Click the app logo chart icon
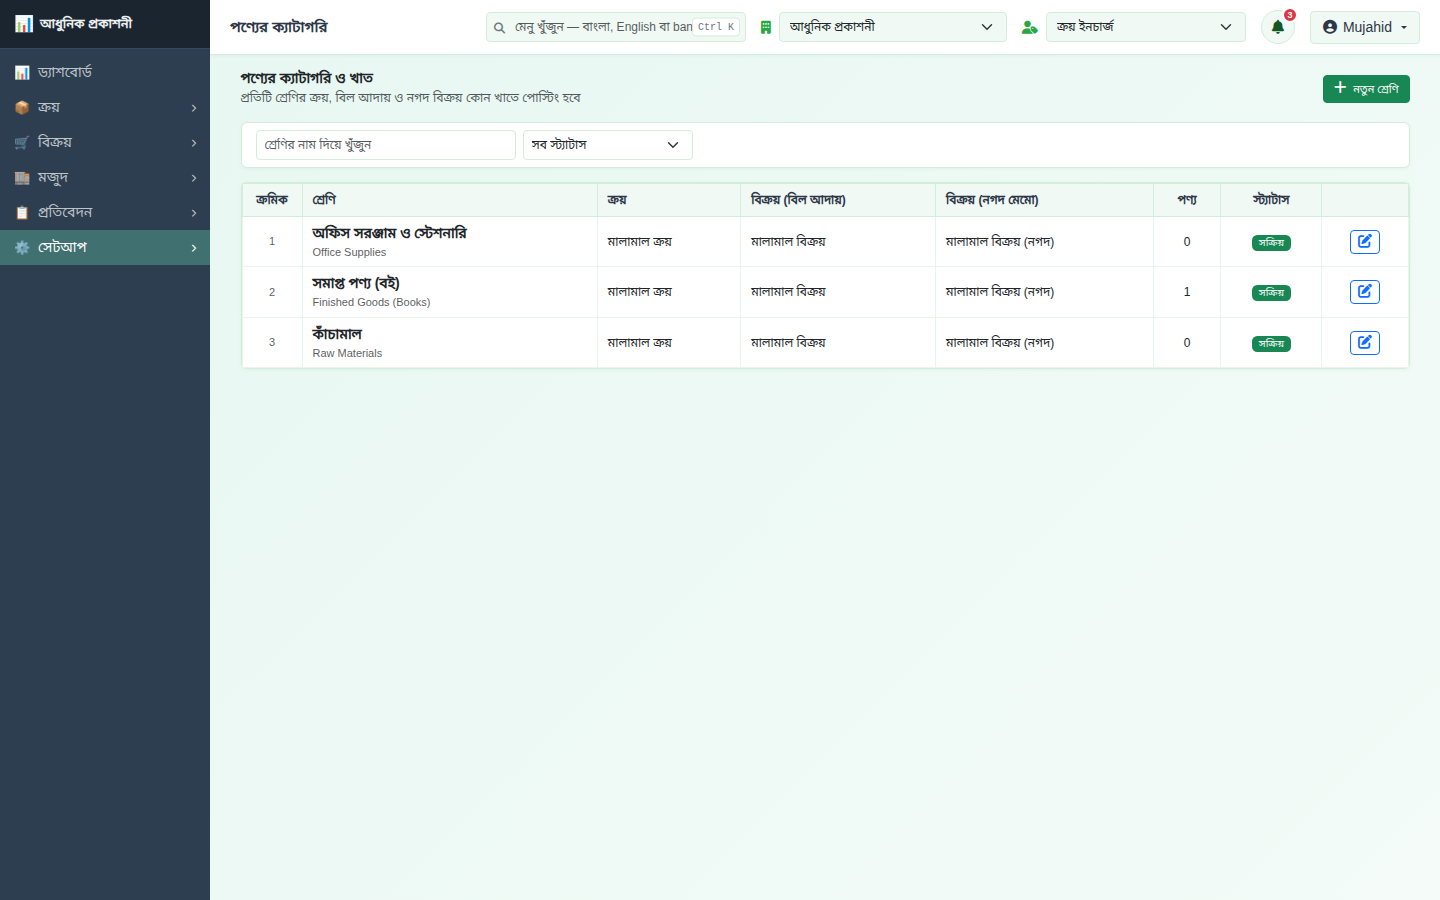 [x=24, y=24]
